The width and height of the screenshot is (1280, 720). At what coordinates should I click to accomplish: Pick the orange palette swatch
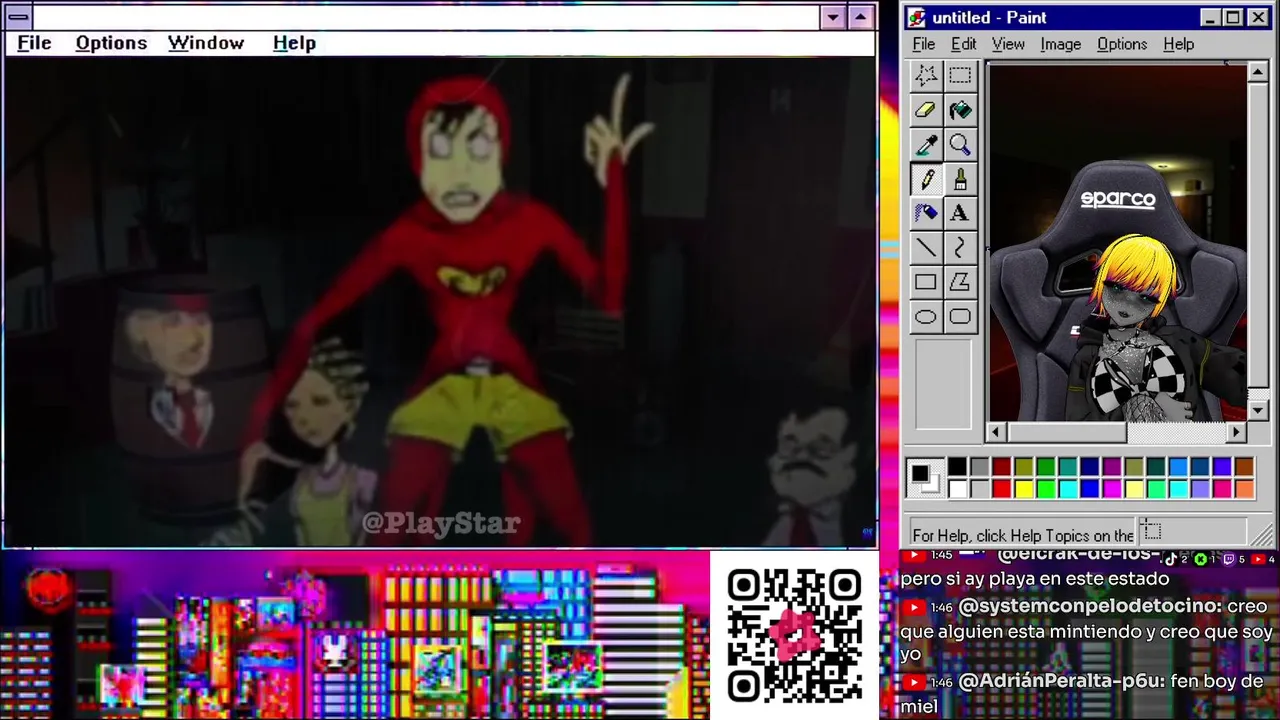tap(1243, 488)
